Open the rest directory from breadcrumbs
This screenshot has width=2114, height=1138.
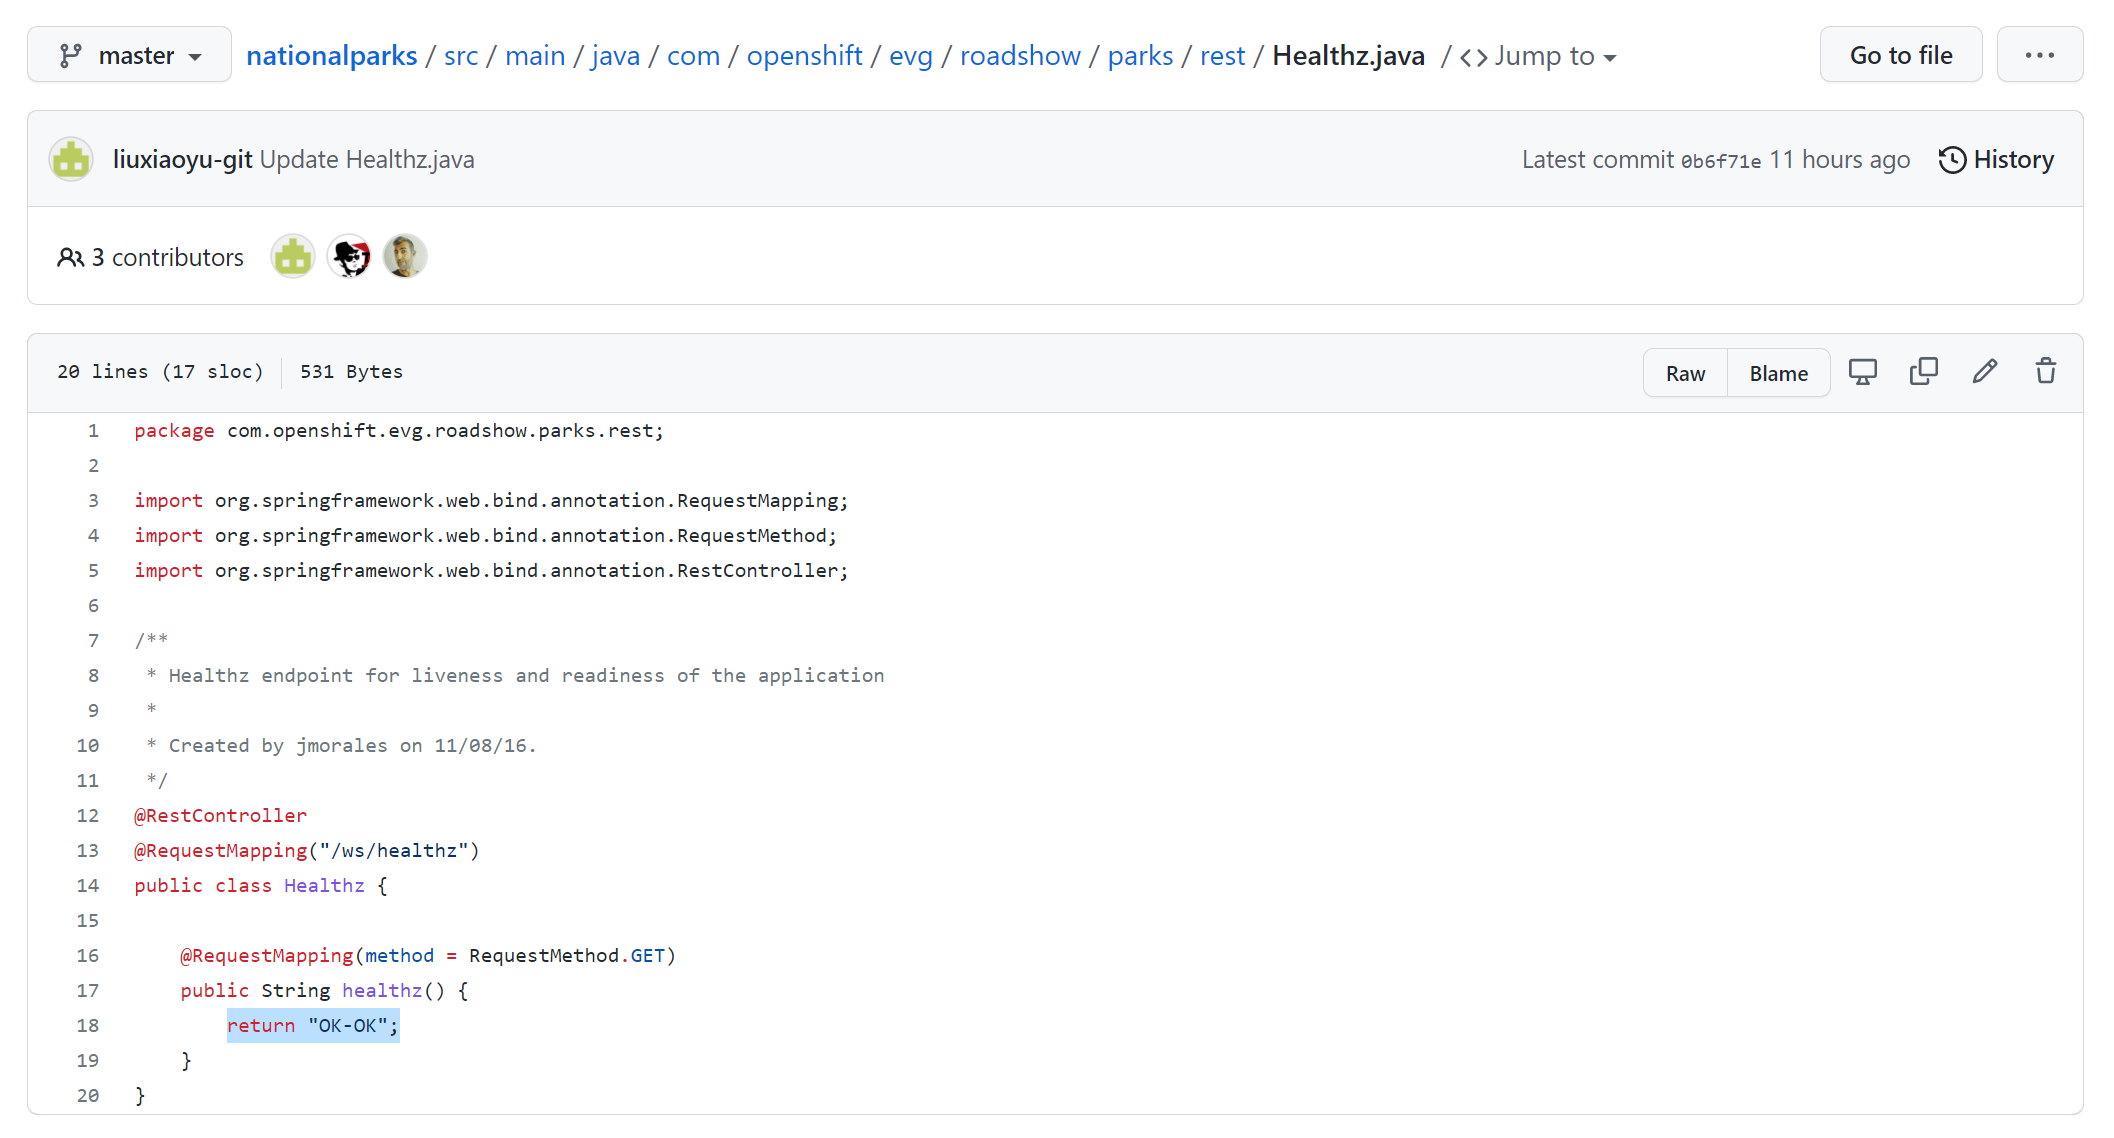coord(1222,56)
